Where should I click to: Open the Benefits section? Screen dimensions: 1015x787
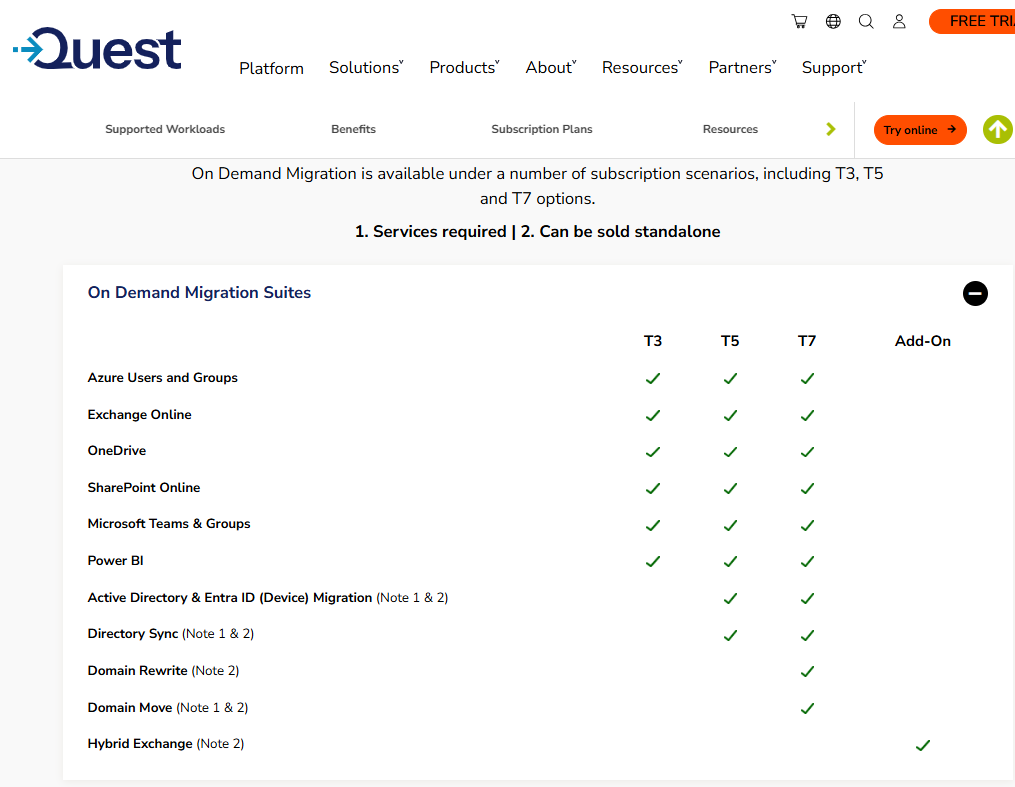(x=353, y=129)
